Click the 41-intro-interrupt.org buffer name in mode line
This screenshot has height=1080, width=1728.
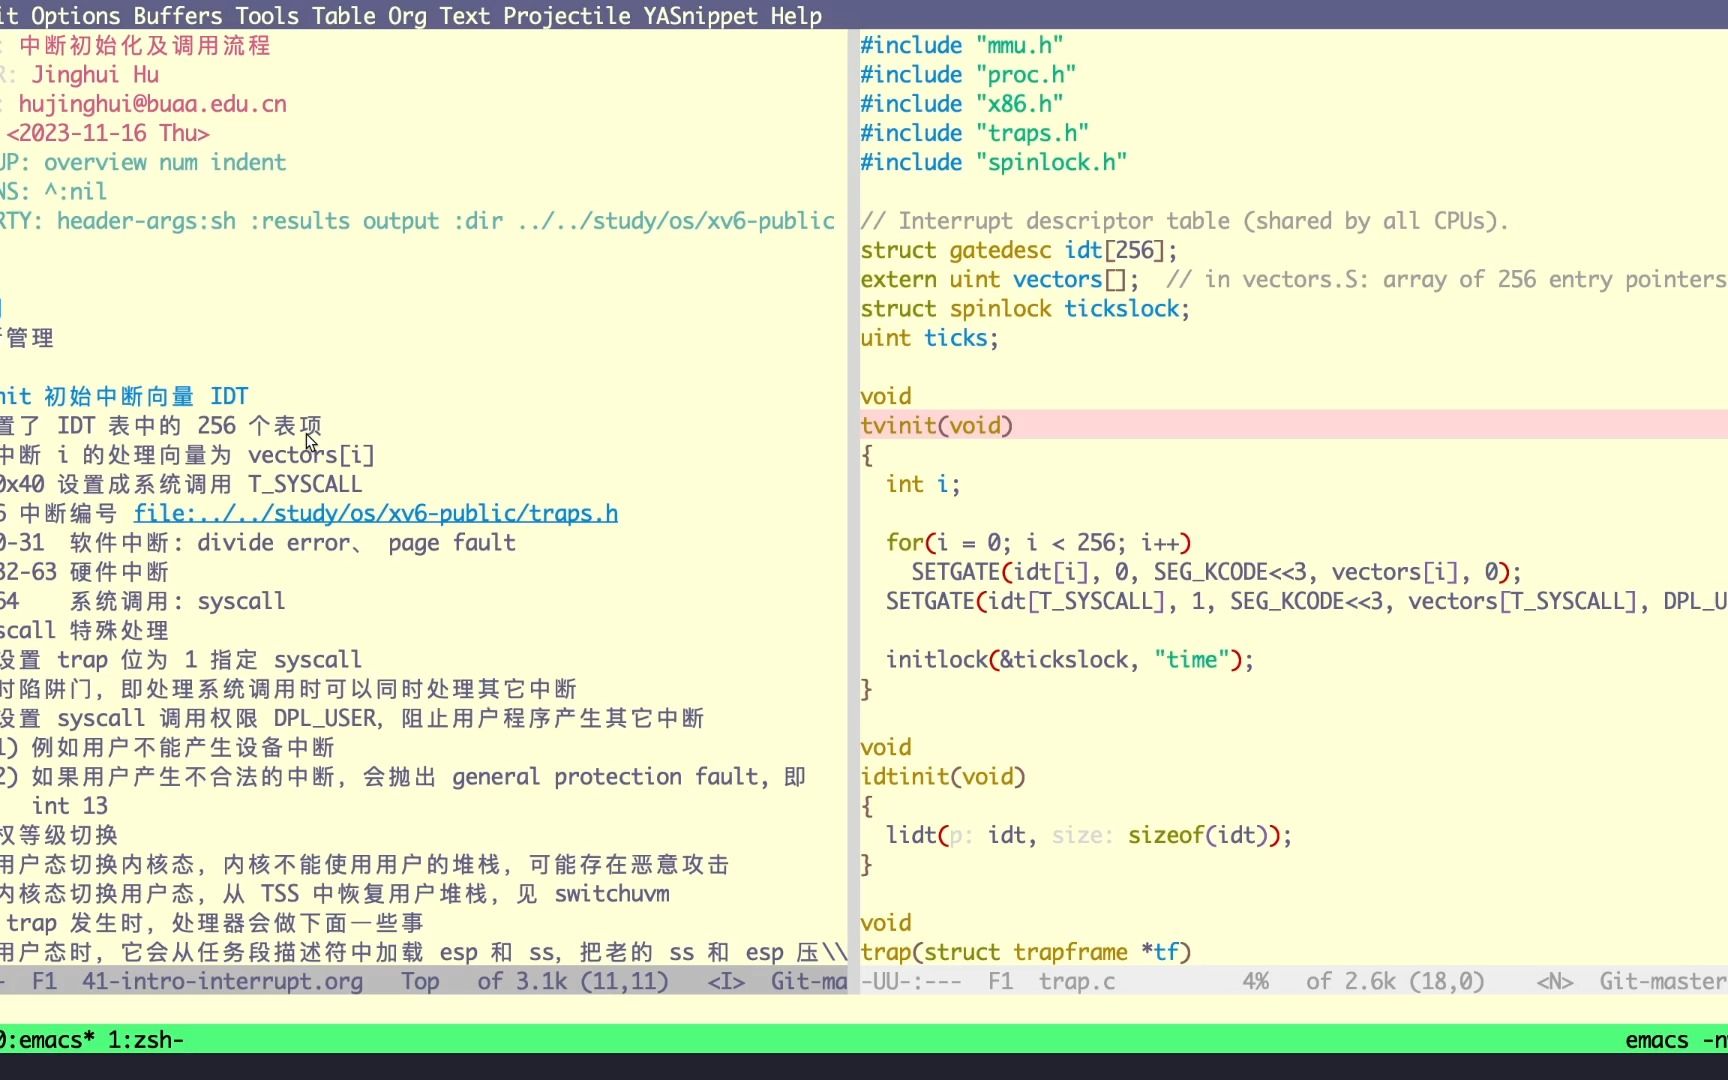tap(222, 981)
